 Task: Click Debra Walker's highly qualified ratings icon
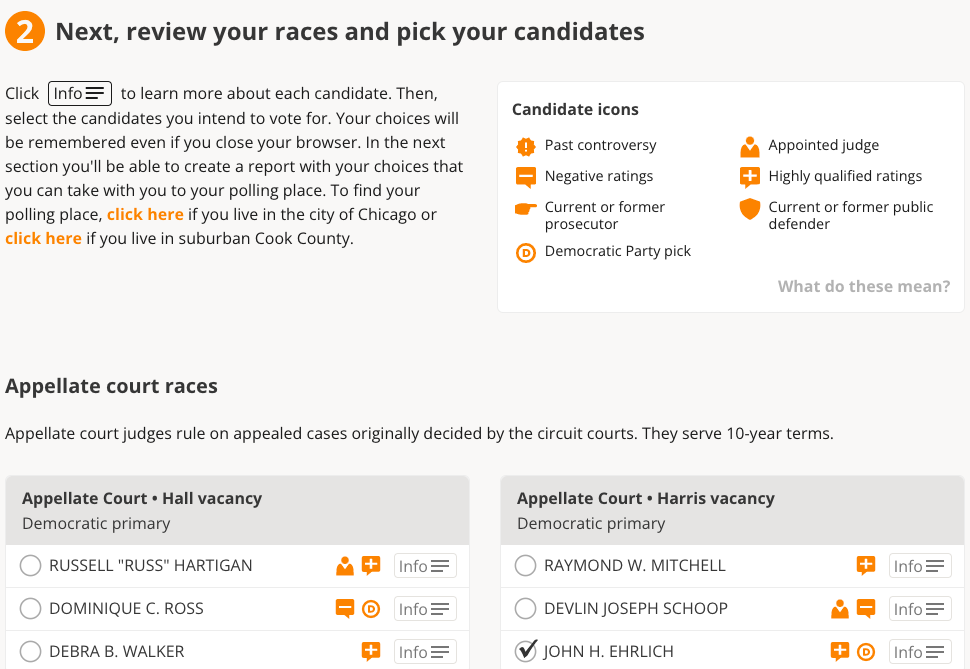pyautogui.click(x=371, y=652)
